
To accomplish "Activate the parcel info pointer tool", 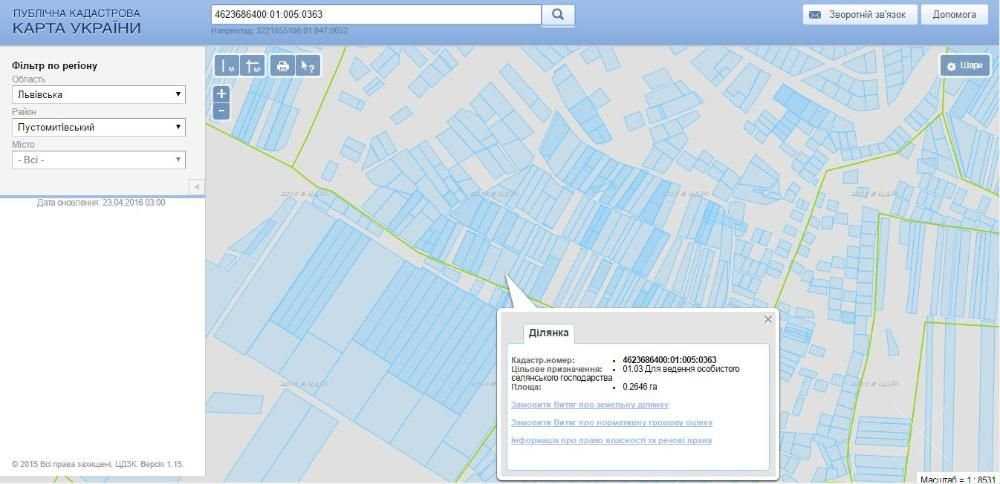I will [x=308, y=66].
